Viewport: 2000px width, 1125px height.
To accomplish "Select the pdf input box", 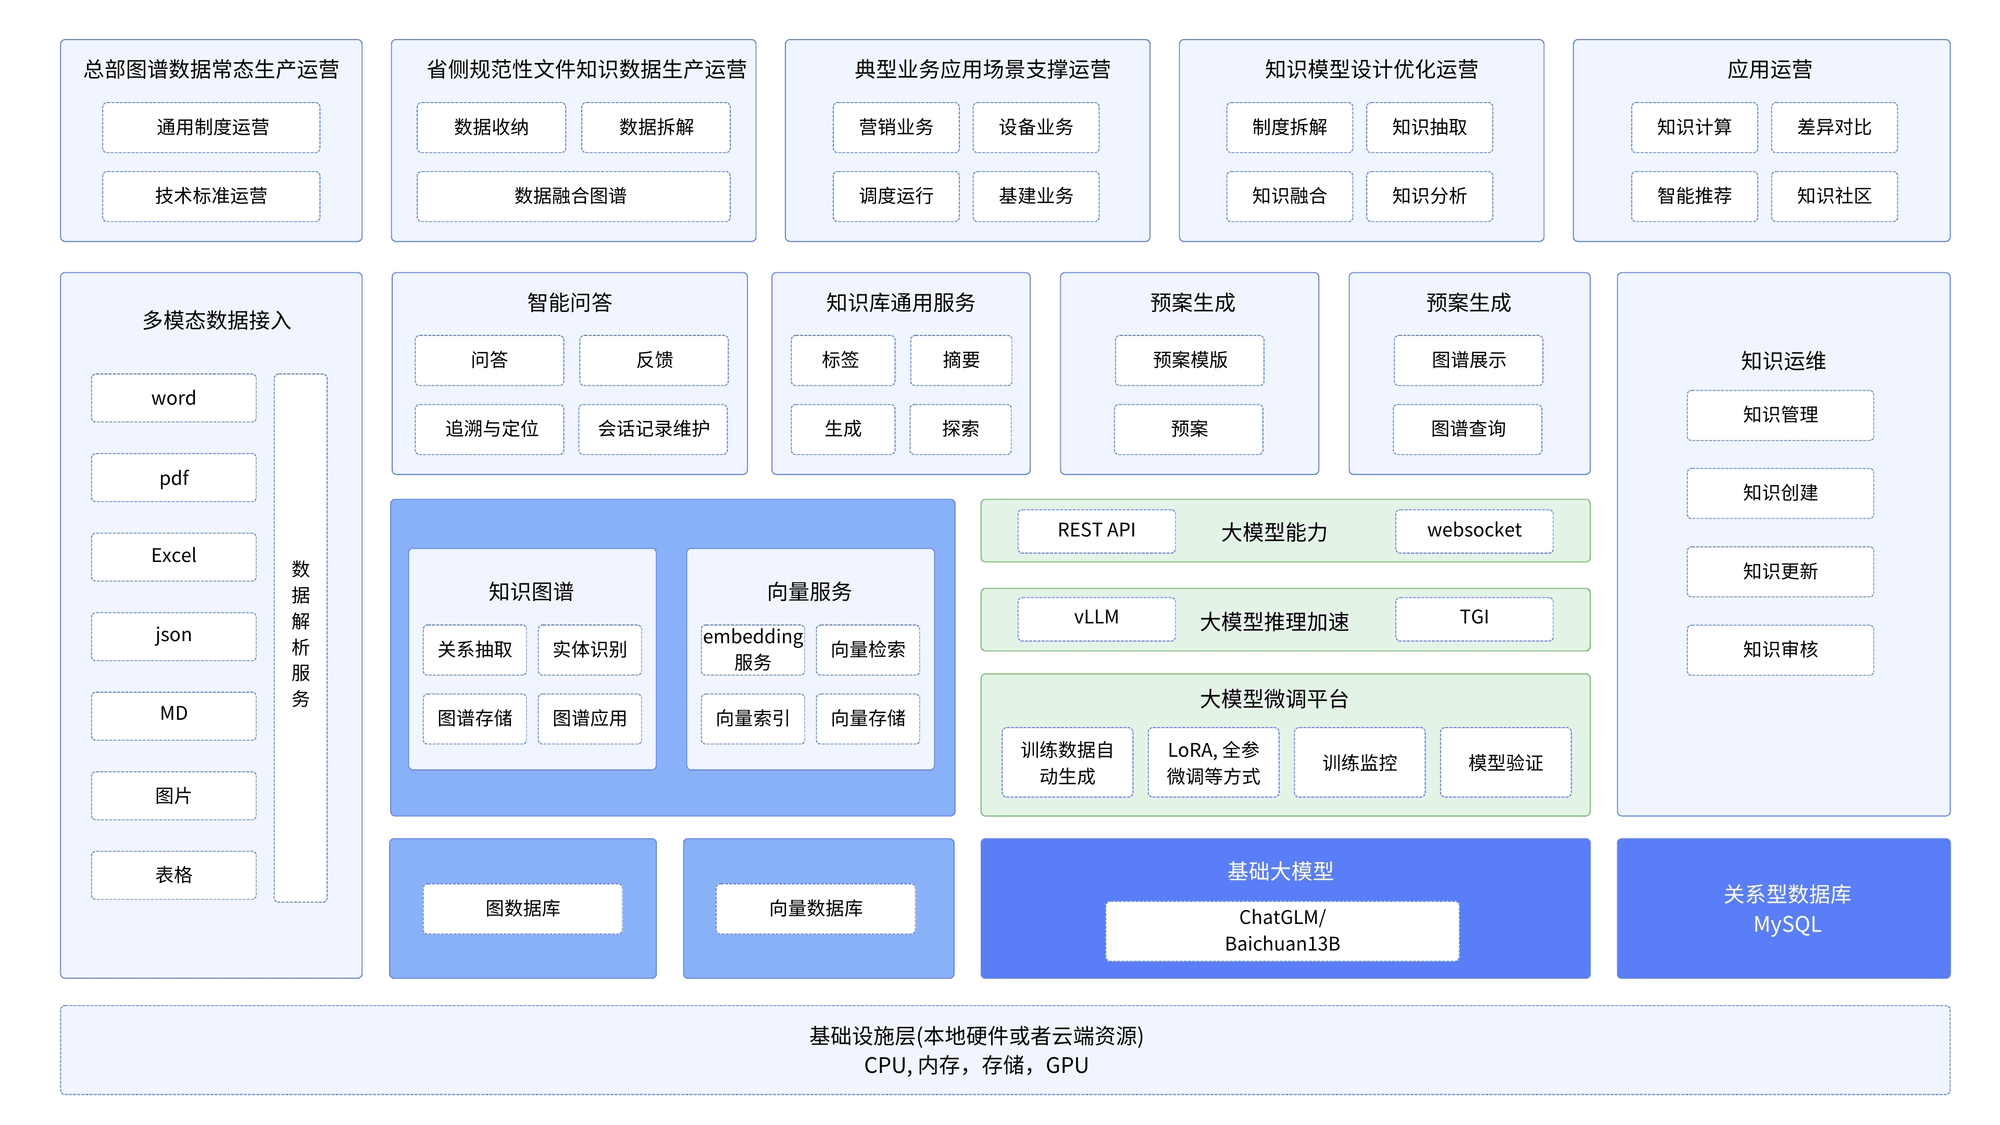I will click(x=173, y=478).
